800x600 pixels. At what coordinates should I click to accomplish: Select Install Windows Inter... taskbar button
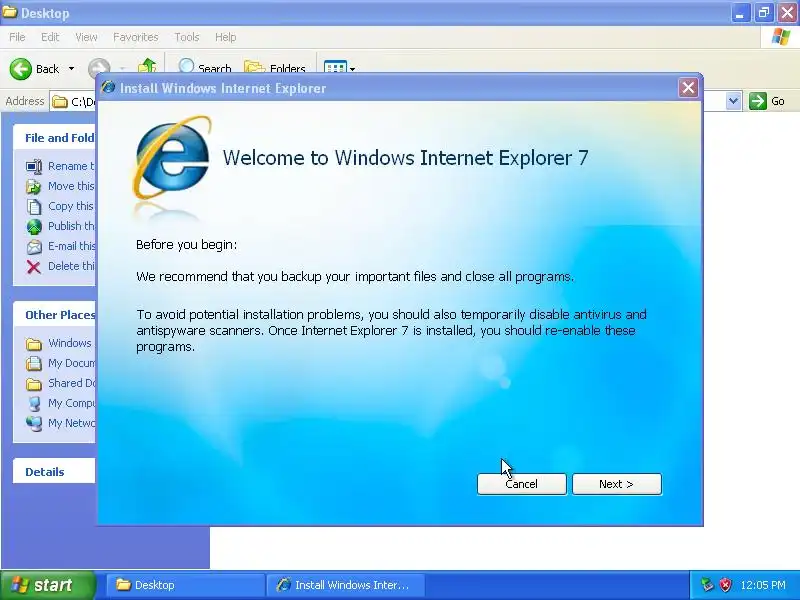tap(345, 585)
